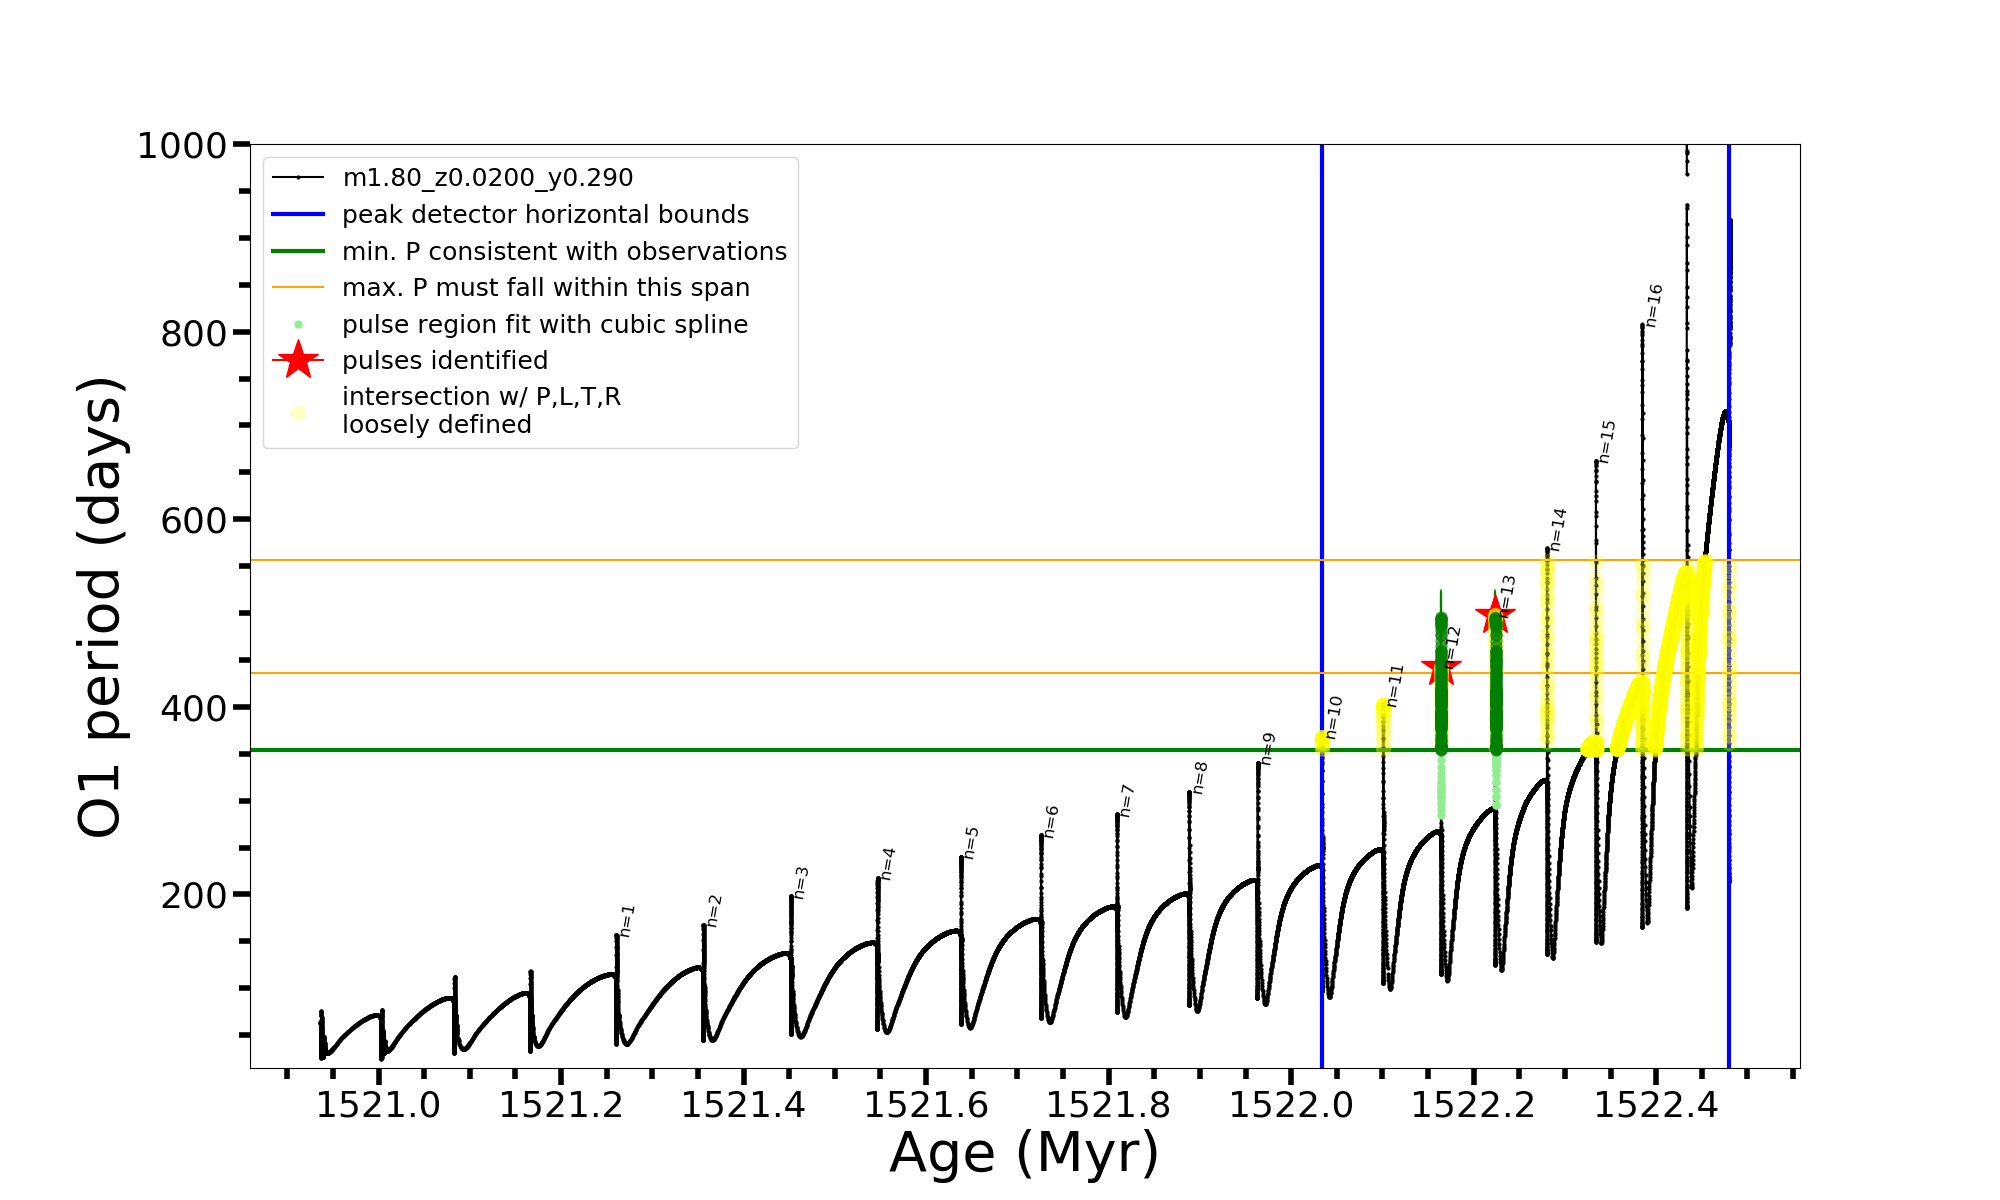Click the n=5 pulse label
This screenshot has width=2000, height=1200.
(x=971, y=842)
